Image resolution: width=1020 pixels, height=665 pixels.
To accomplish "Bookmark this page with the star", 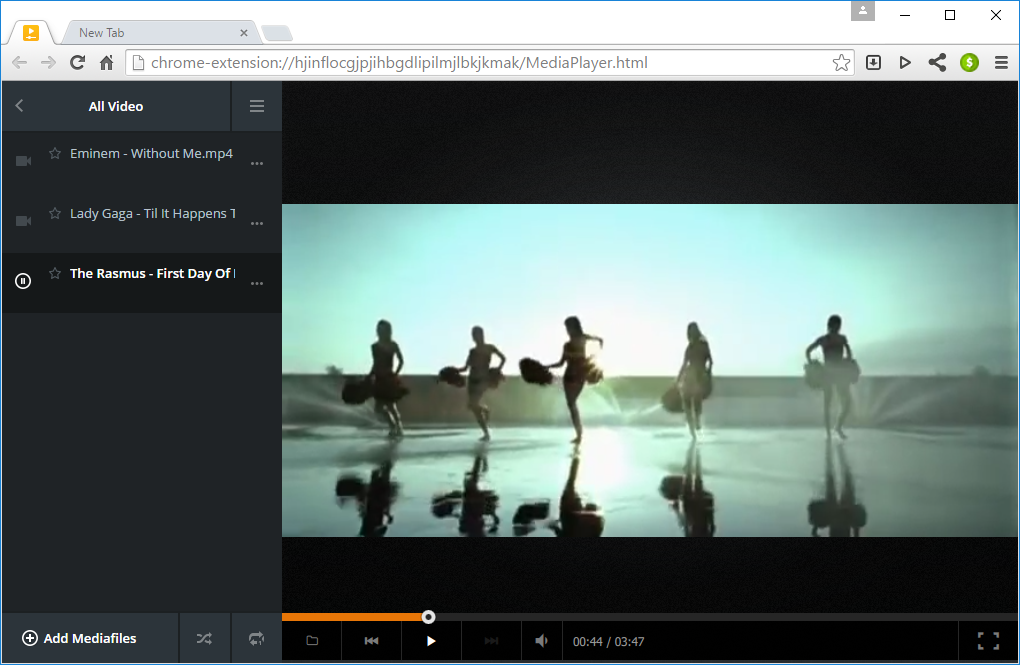I will coord(841,62).
